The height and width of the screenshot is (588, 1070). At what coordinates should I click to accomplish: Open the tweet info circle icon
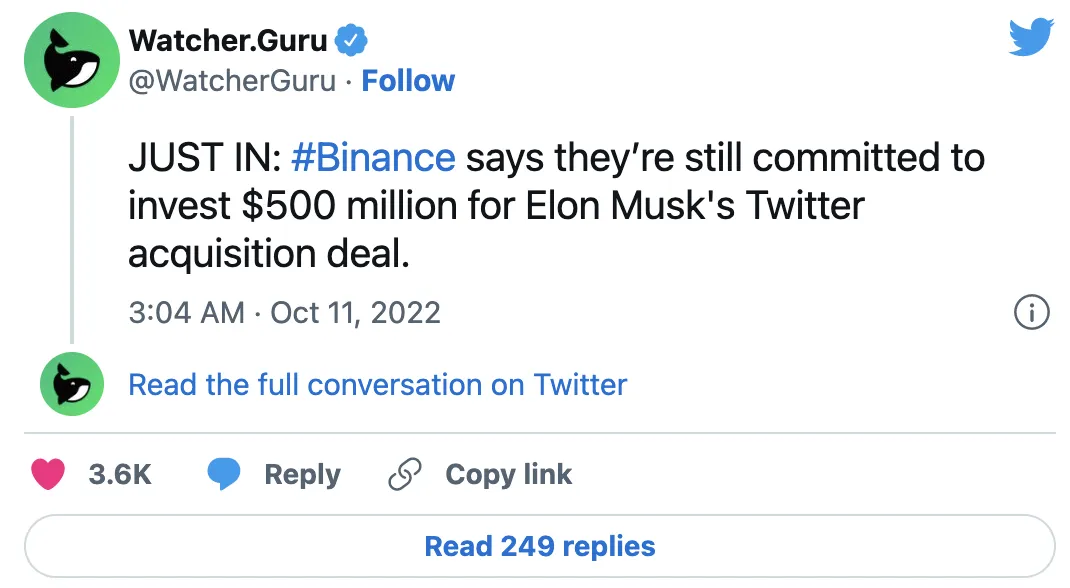[1031, 312]
